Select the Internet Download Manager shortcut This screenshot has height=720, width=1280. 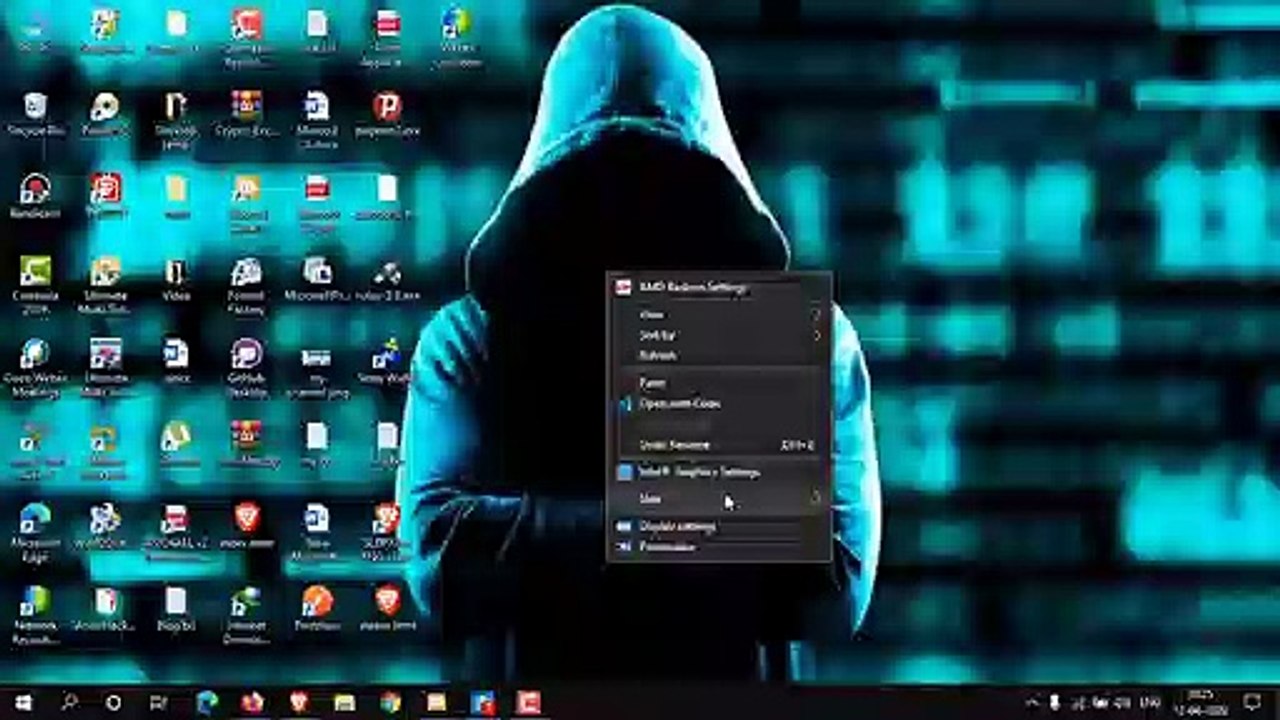[246, 615]
